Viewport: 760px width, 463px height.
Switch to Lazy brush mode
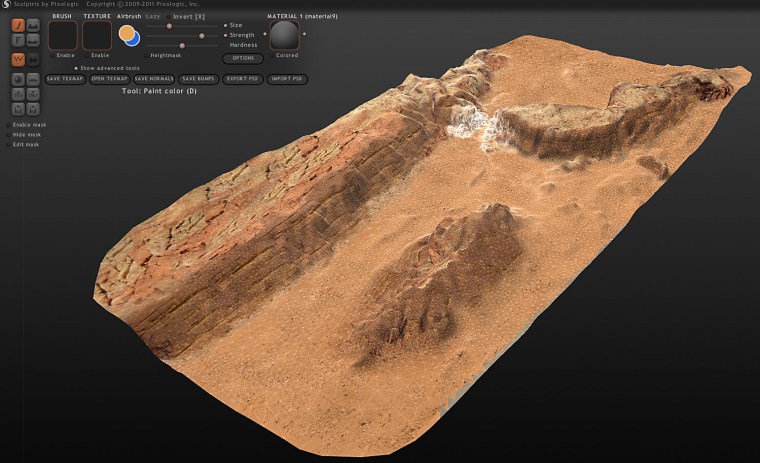153,17
